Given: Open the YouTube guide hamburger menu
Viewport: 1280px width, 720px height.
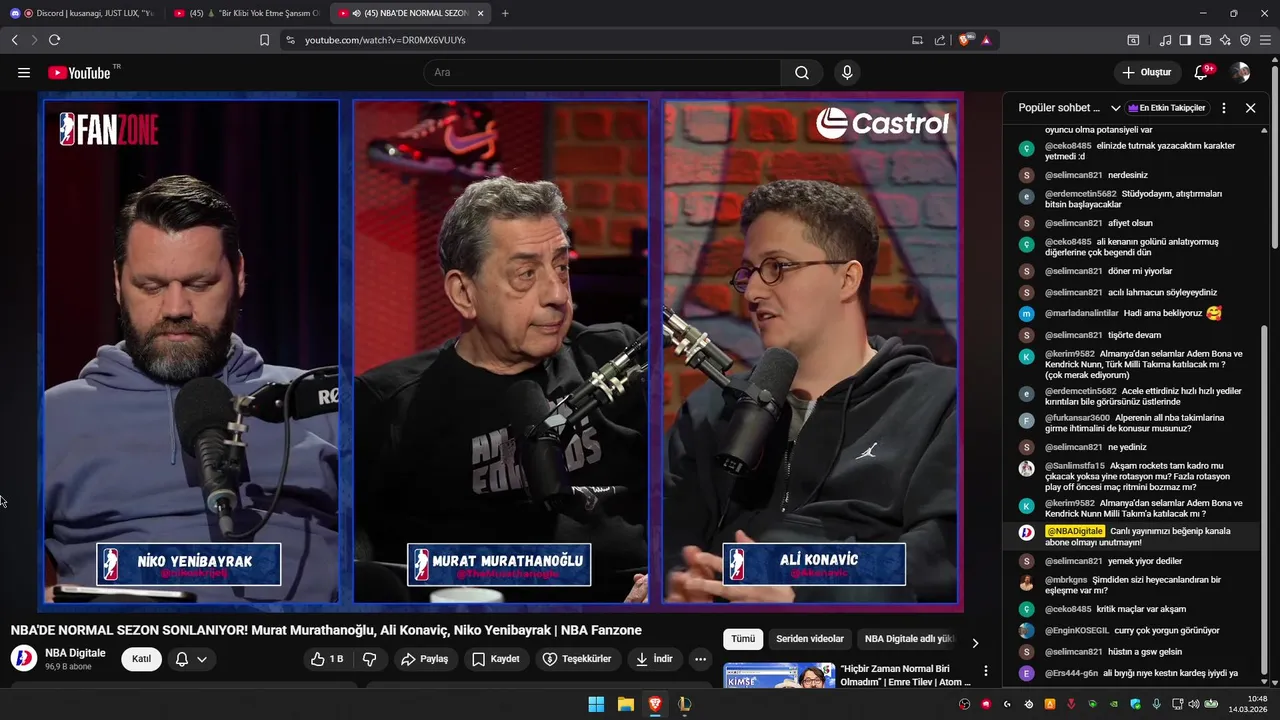Looking at the screenshot, I should 24,72.
